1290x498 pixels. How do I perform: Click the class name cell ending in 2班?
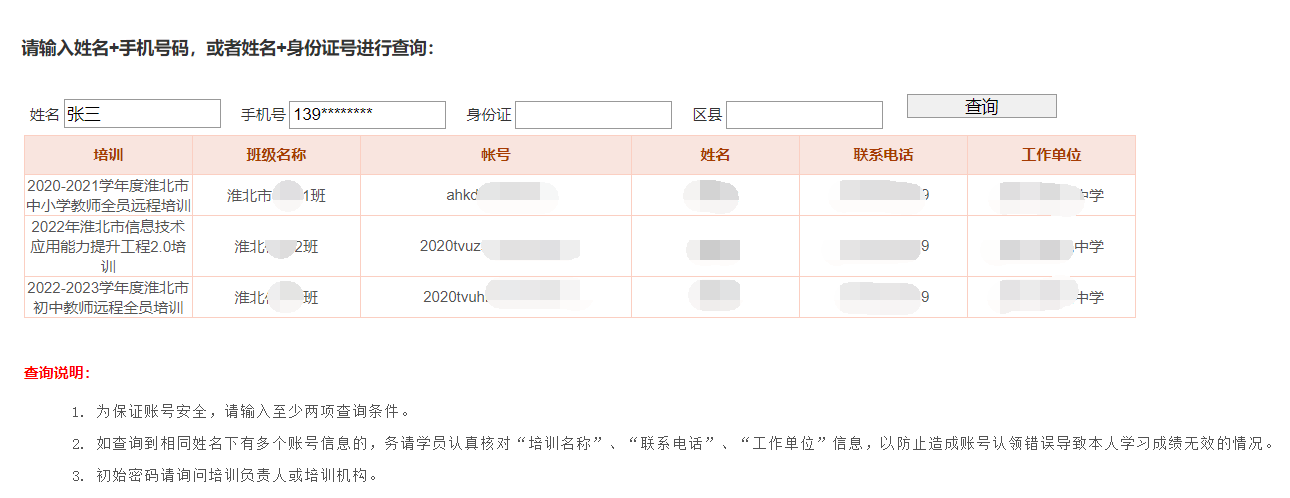(x=276, y=246)
